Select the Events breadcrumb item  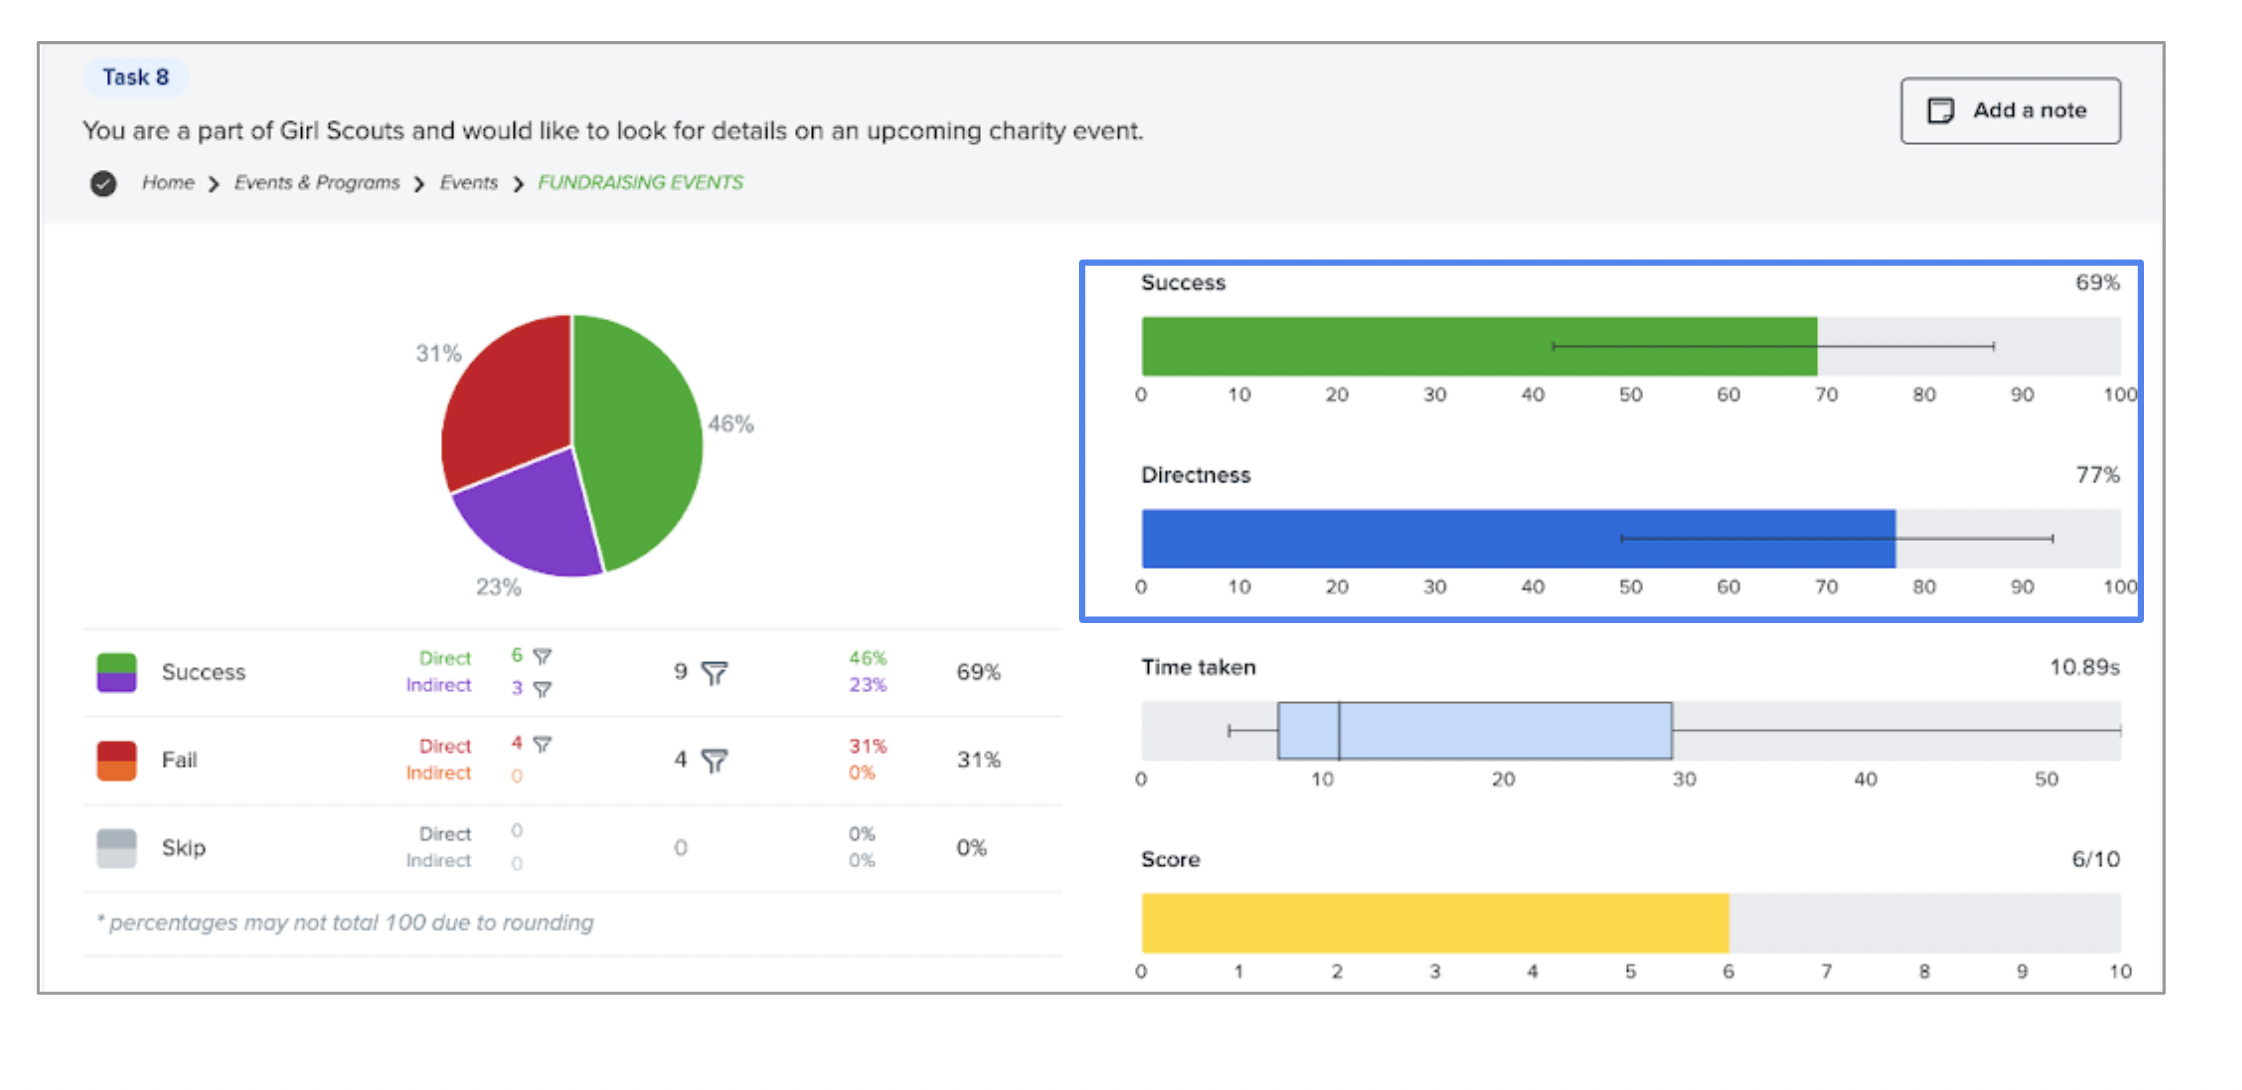coord(468,183)
